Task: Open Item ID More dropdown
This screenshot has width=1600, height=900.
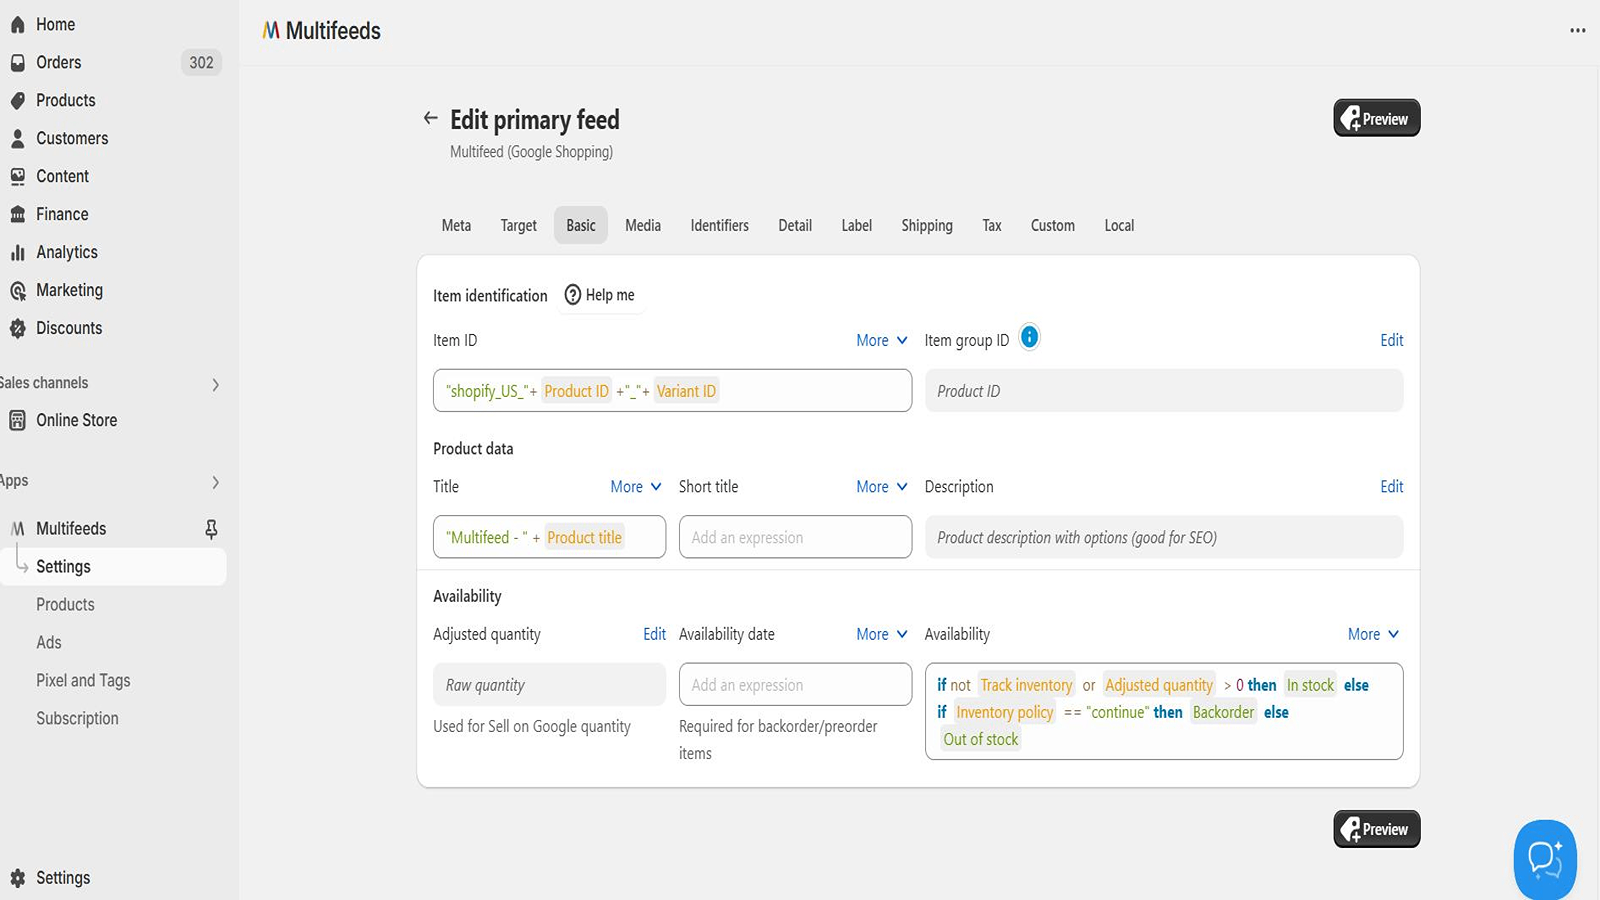Action: pos(882,340)
